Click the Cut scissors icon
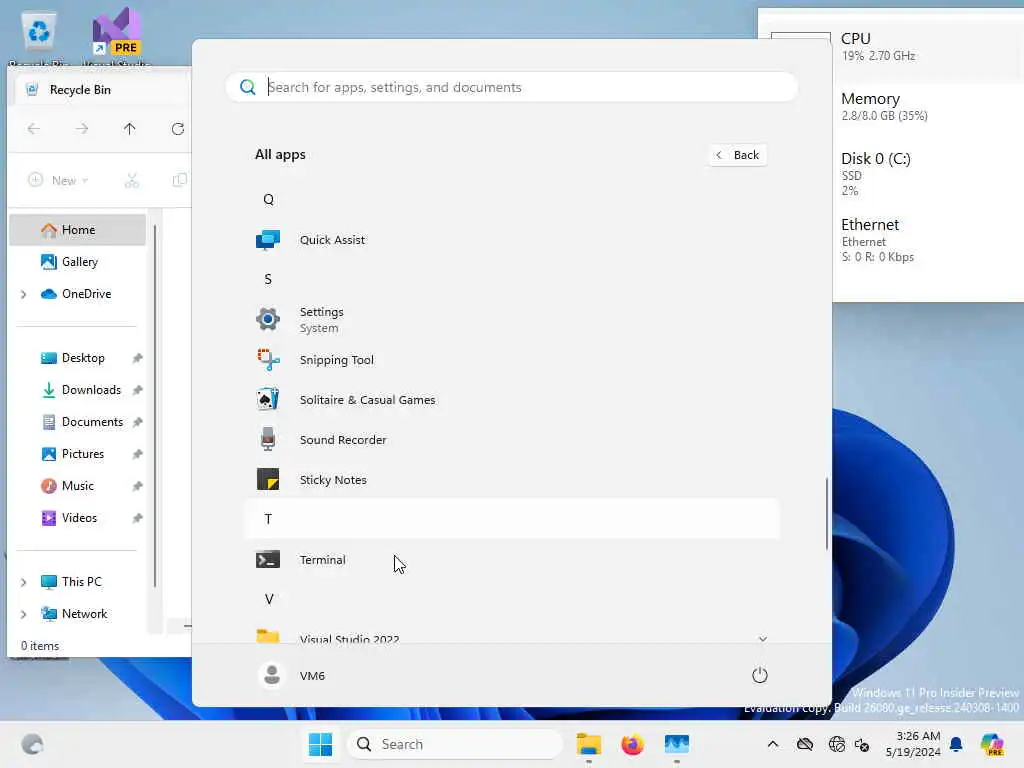Viewport: 1024px width, 768px height. tap(132, 180)
